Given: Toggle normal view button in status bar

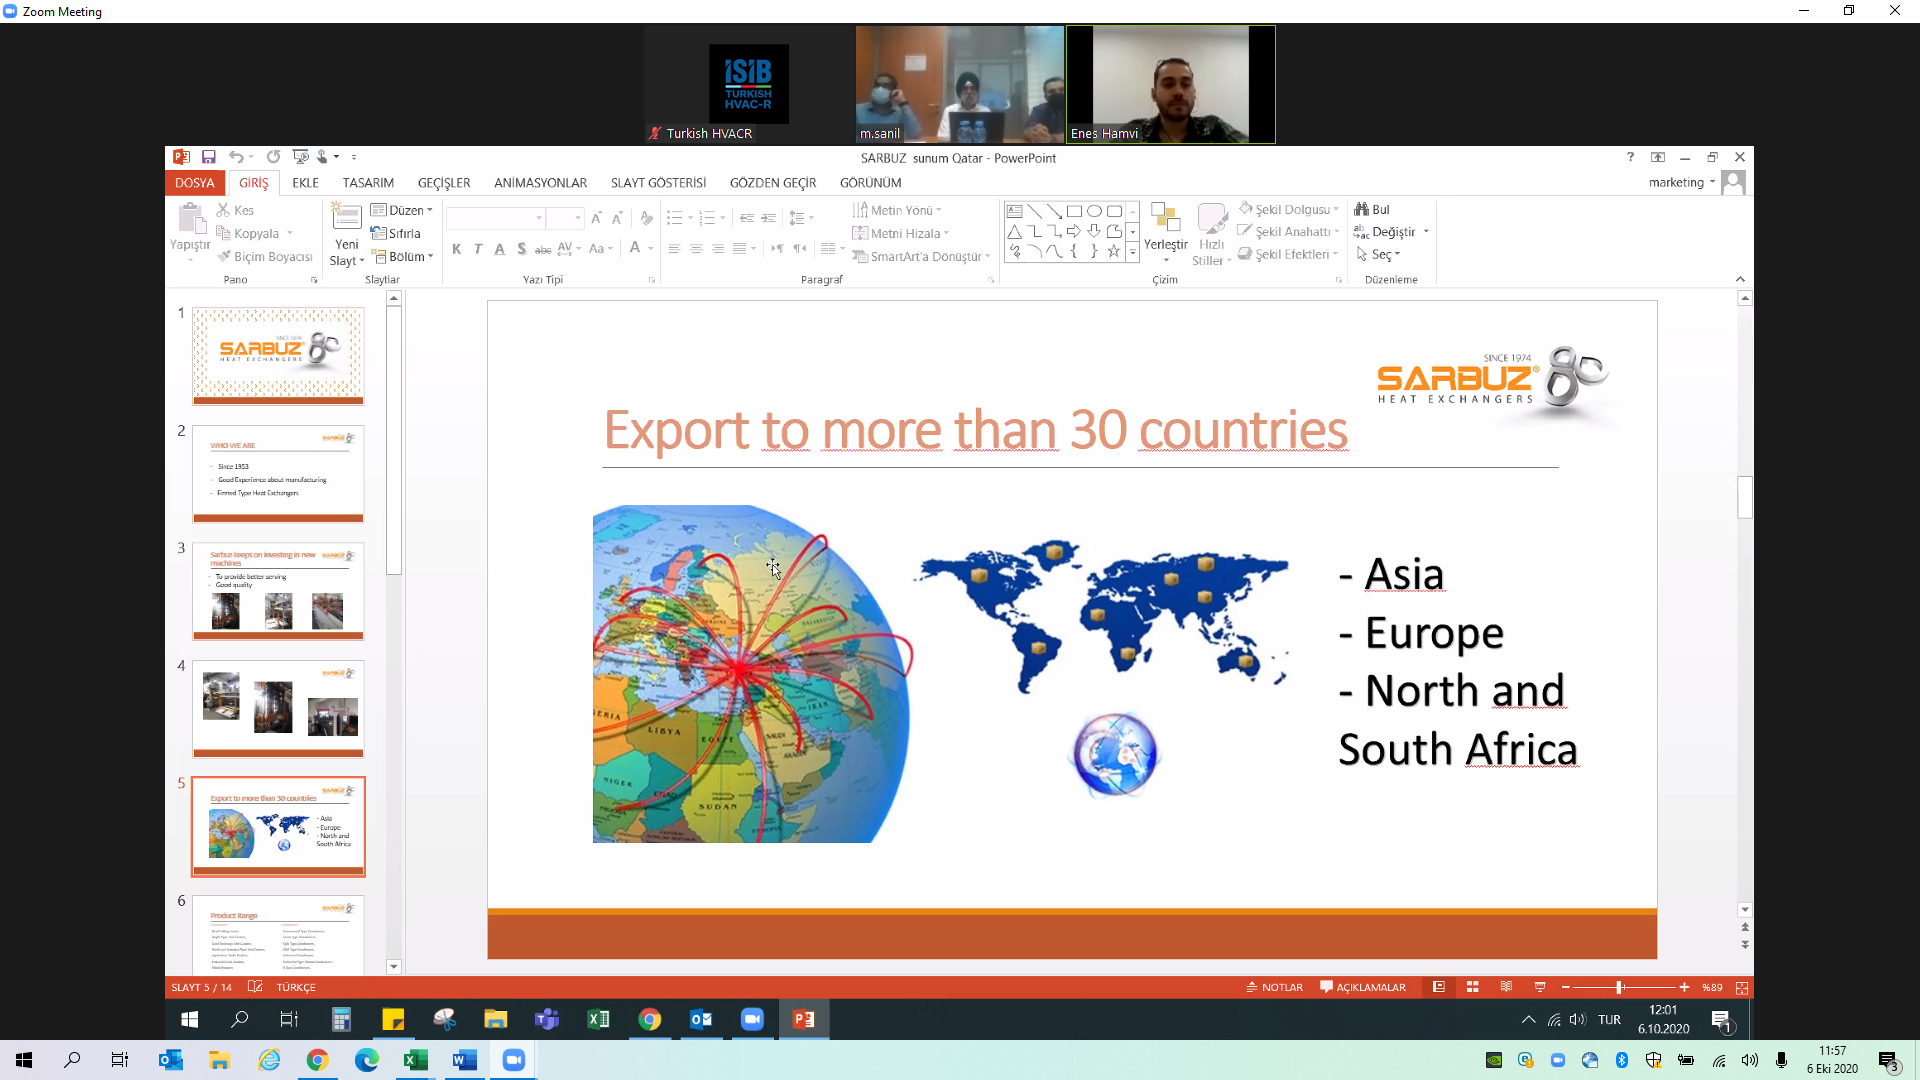Looking at the screenshot, I should (x=1439, y=987).
